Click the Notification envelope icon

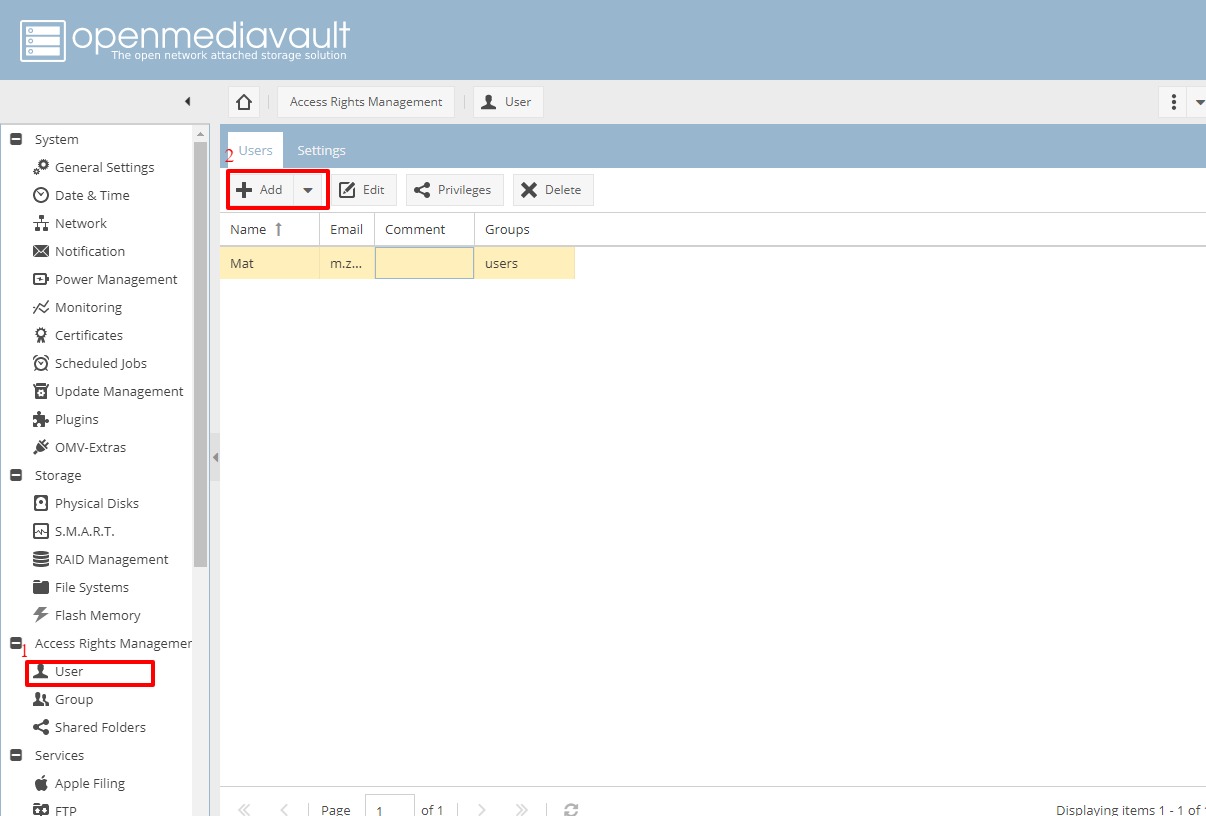point(41,251)
